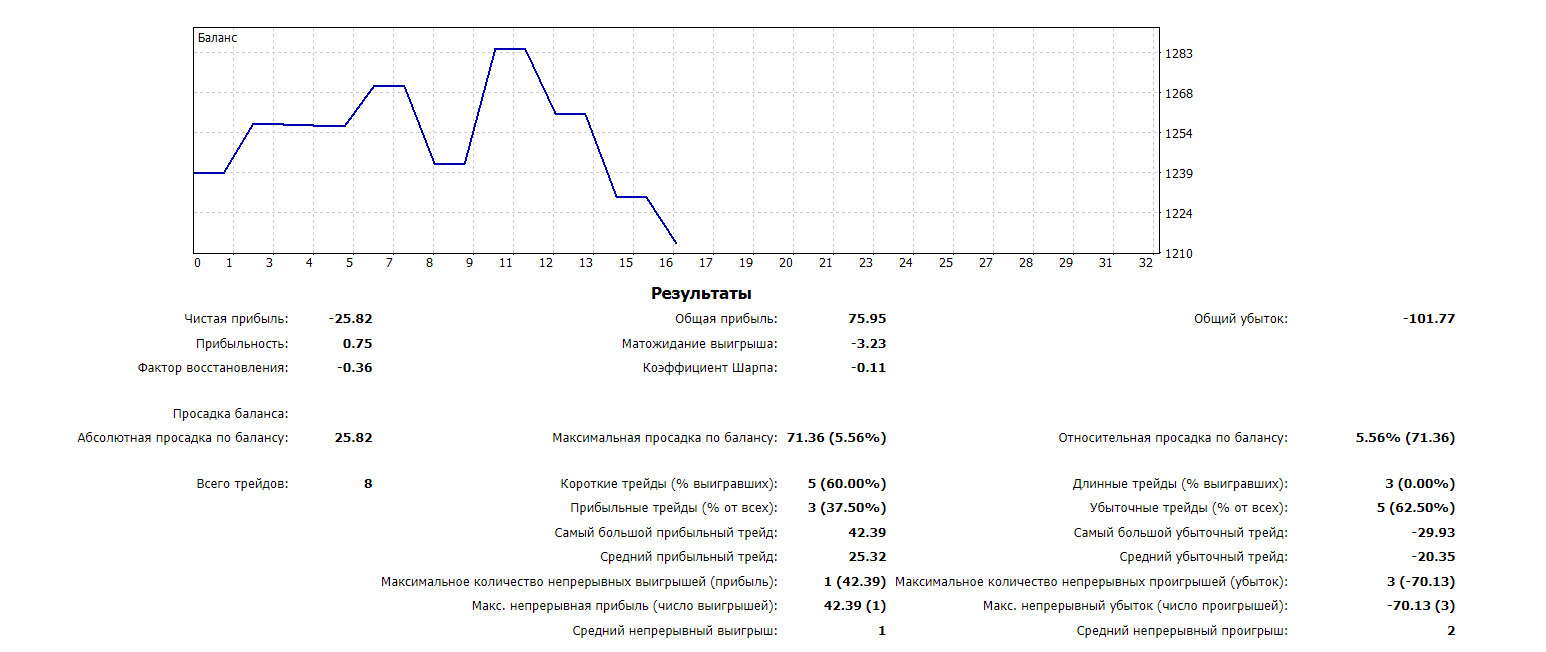Click the "Прибыльные трейды (% от всех):" label

click(674, 507)
